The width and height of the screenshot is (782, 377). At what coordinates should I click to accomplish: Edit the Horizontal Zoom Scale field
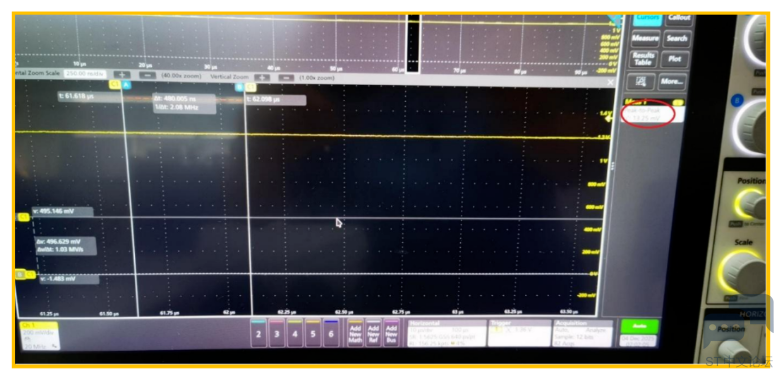coord(85,74)
